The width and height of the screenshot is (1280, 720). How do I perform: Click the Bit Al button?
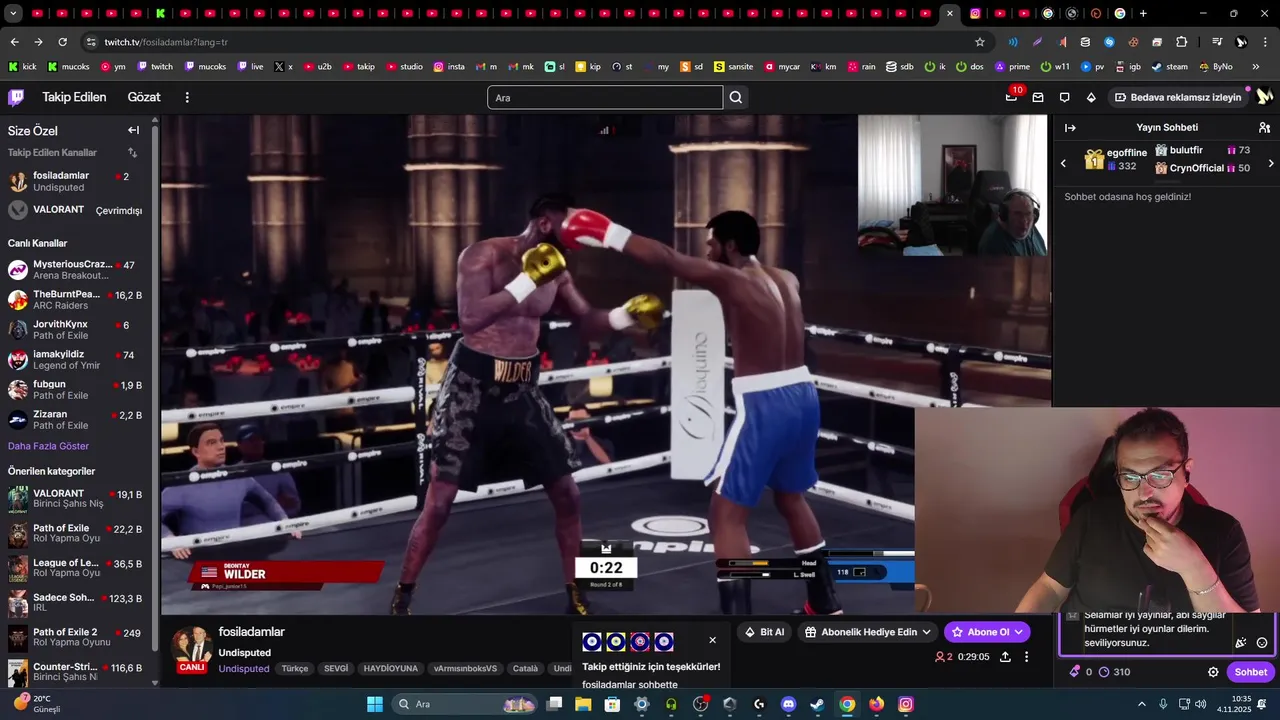pyautogui.click(x=765, y=632)
